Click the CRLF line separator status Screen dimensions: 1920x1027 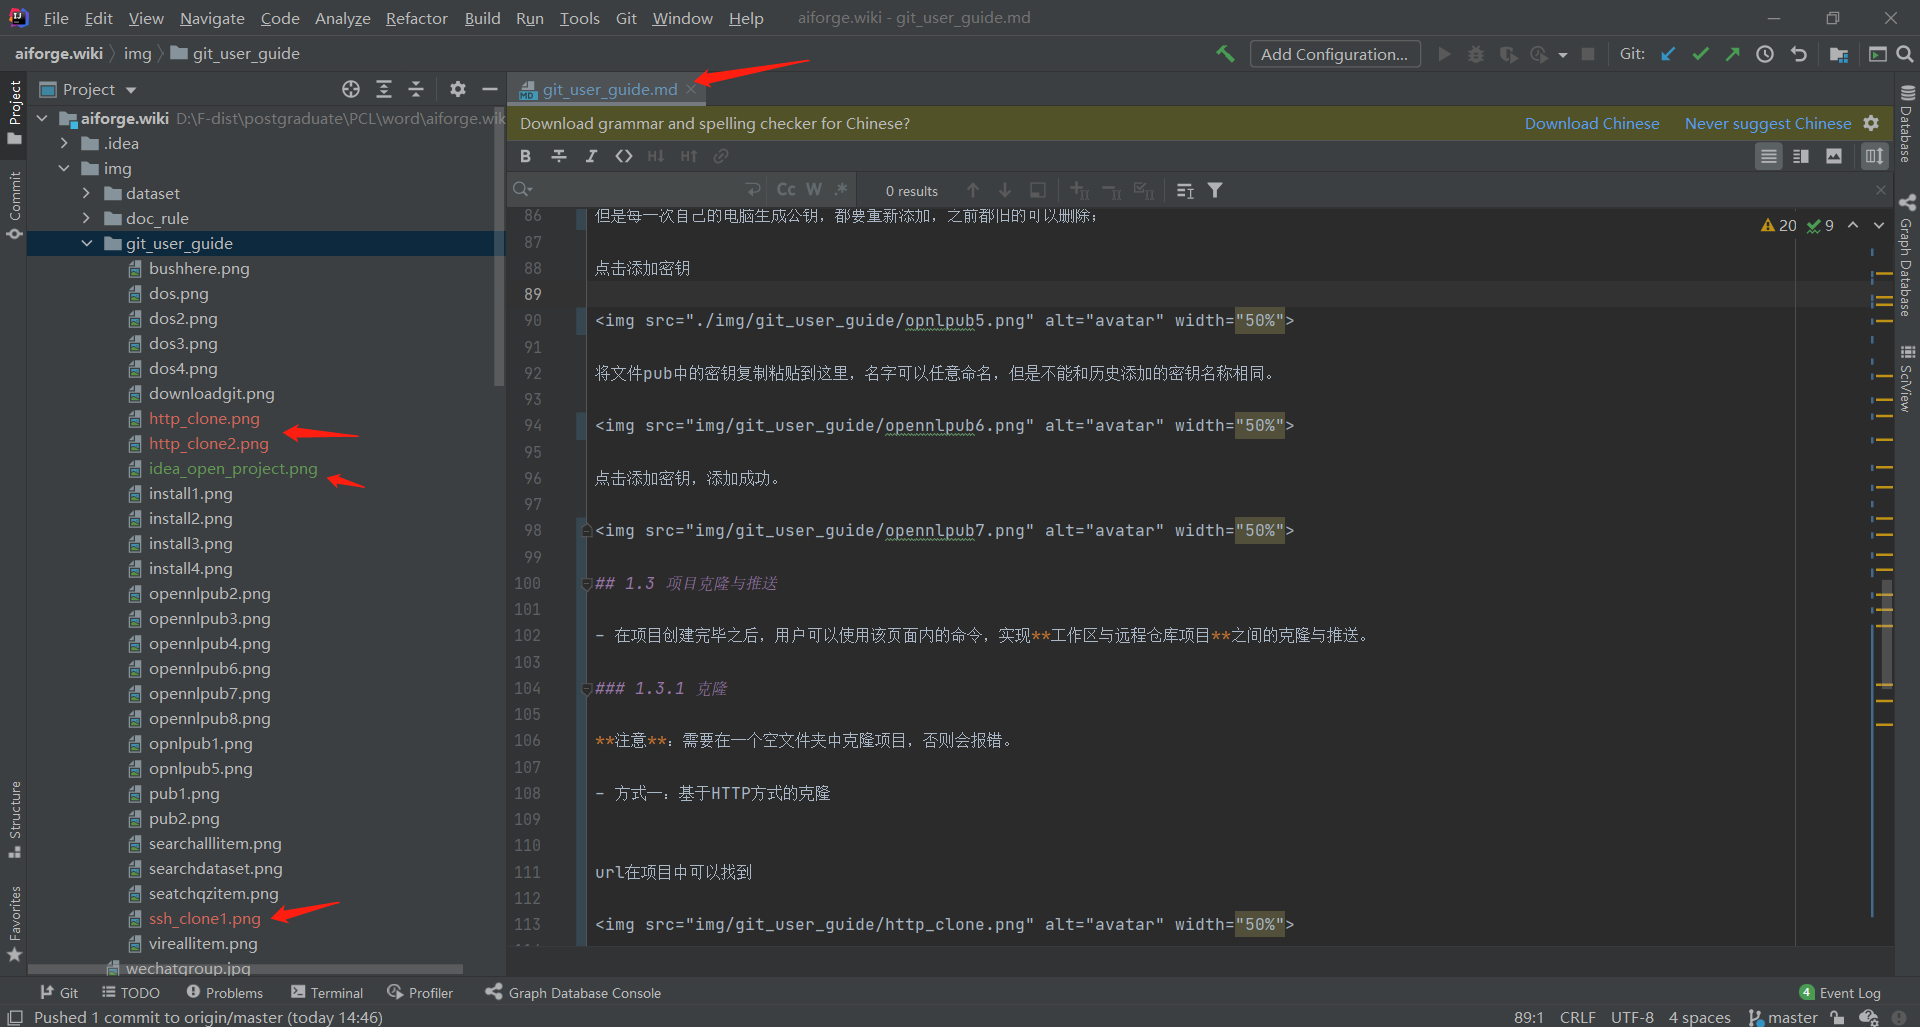point(1577,1017)
